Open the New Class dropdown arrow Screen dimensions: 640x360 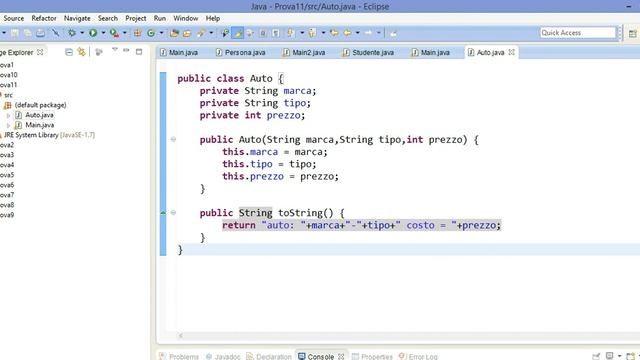pos(161,33)
